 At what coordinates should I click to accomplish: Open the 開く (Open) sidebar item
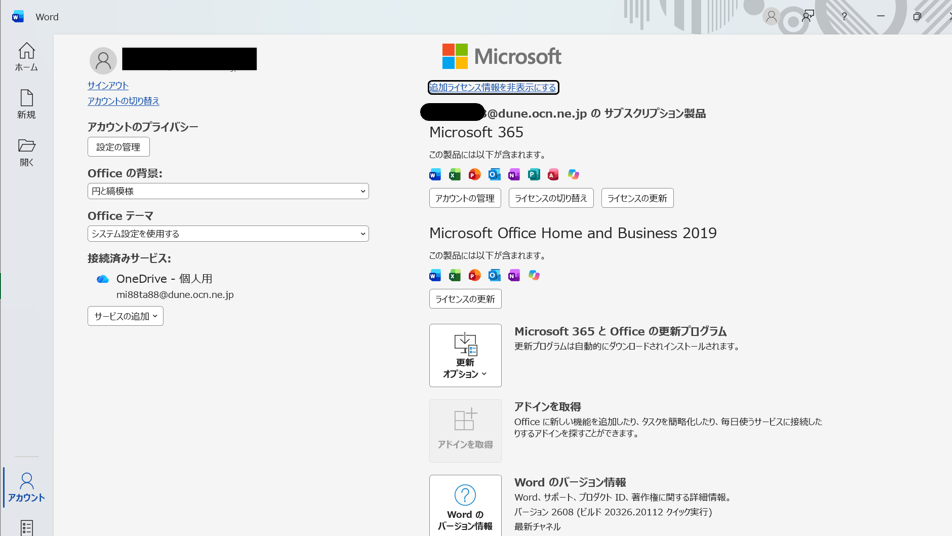[26, 152]
